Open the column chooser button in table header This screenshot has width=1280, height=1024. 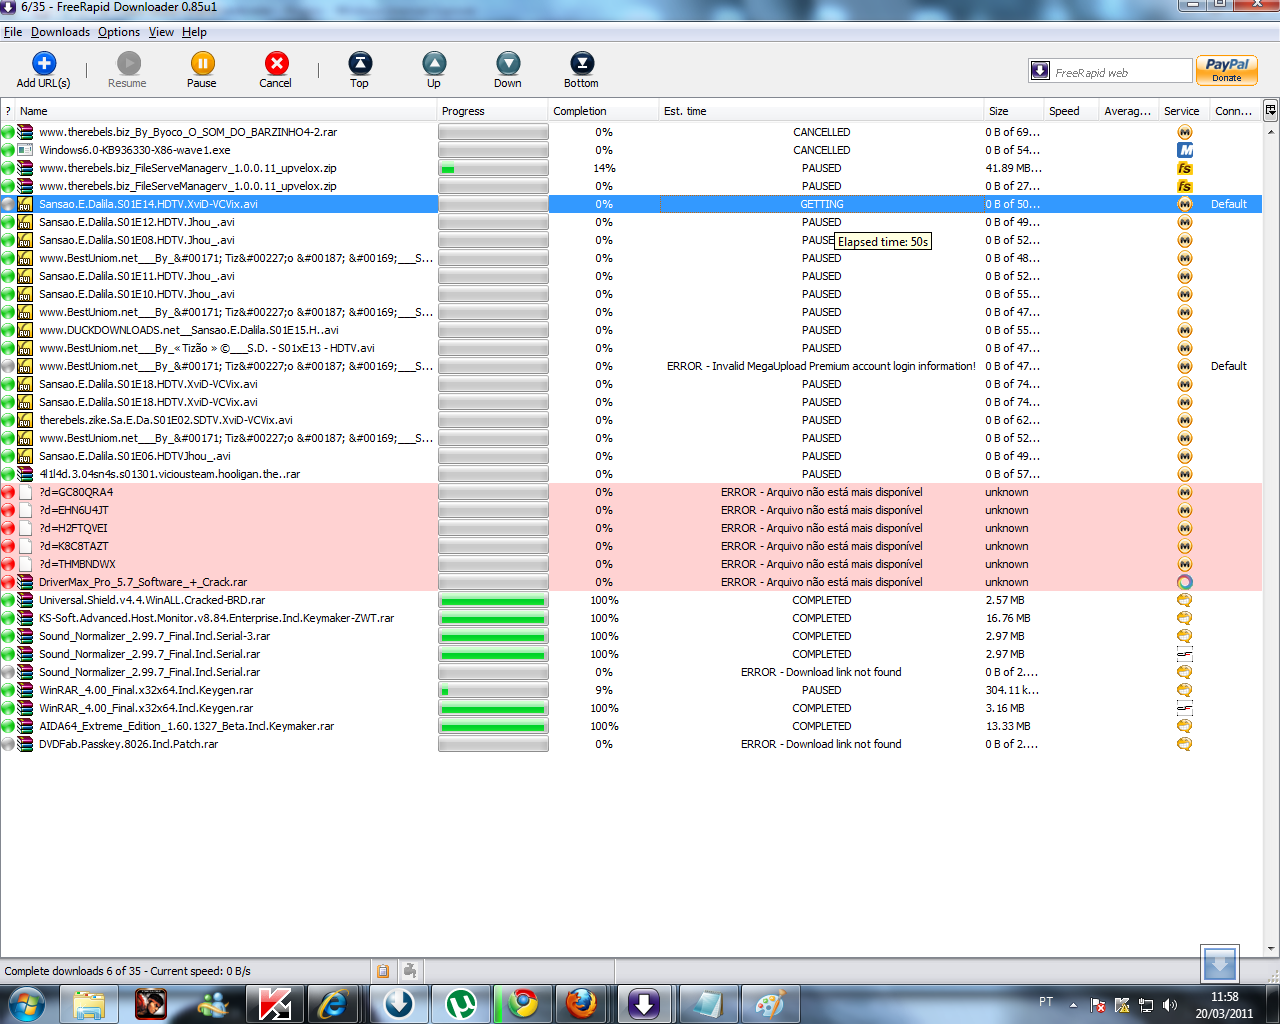pyautogui.click(x=1270, y=111)
